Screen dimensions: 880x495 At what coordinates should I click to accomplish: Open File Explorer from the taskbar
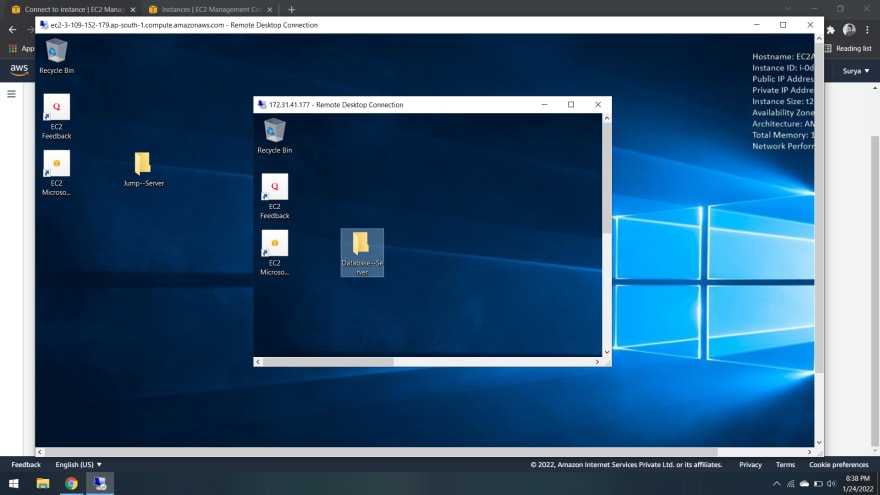tap(43, 483)
